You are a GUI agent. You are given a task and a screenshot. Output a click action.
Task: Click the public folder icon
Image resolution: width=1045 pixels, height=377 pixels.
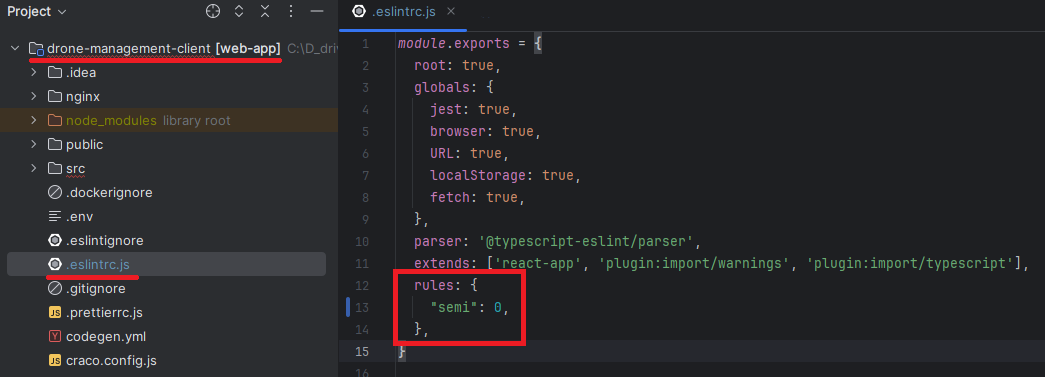pos(55,145)
